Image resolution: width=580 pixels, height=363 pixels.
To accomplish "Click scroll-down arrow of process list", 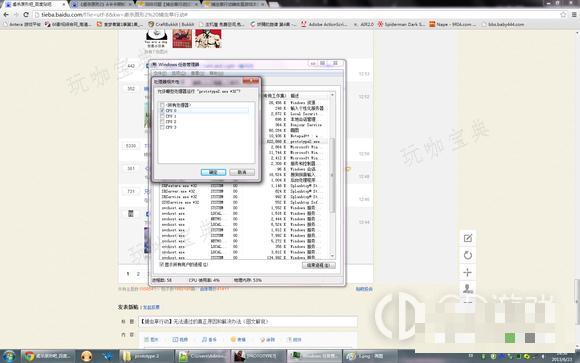I will [x=332, y=256].
